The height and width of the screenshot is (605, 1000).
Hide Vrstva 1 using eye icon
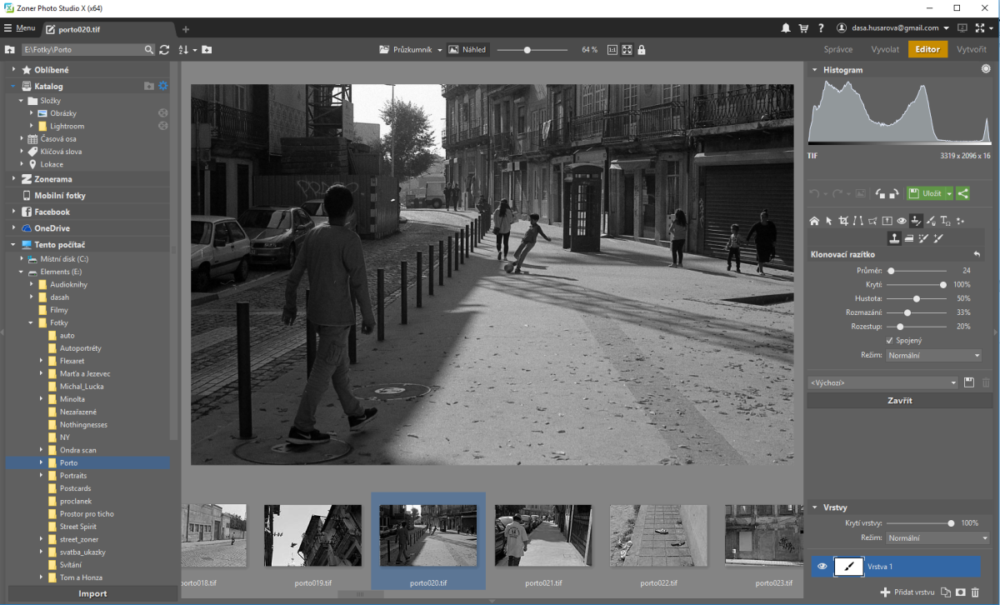point(822,566)
